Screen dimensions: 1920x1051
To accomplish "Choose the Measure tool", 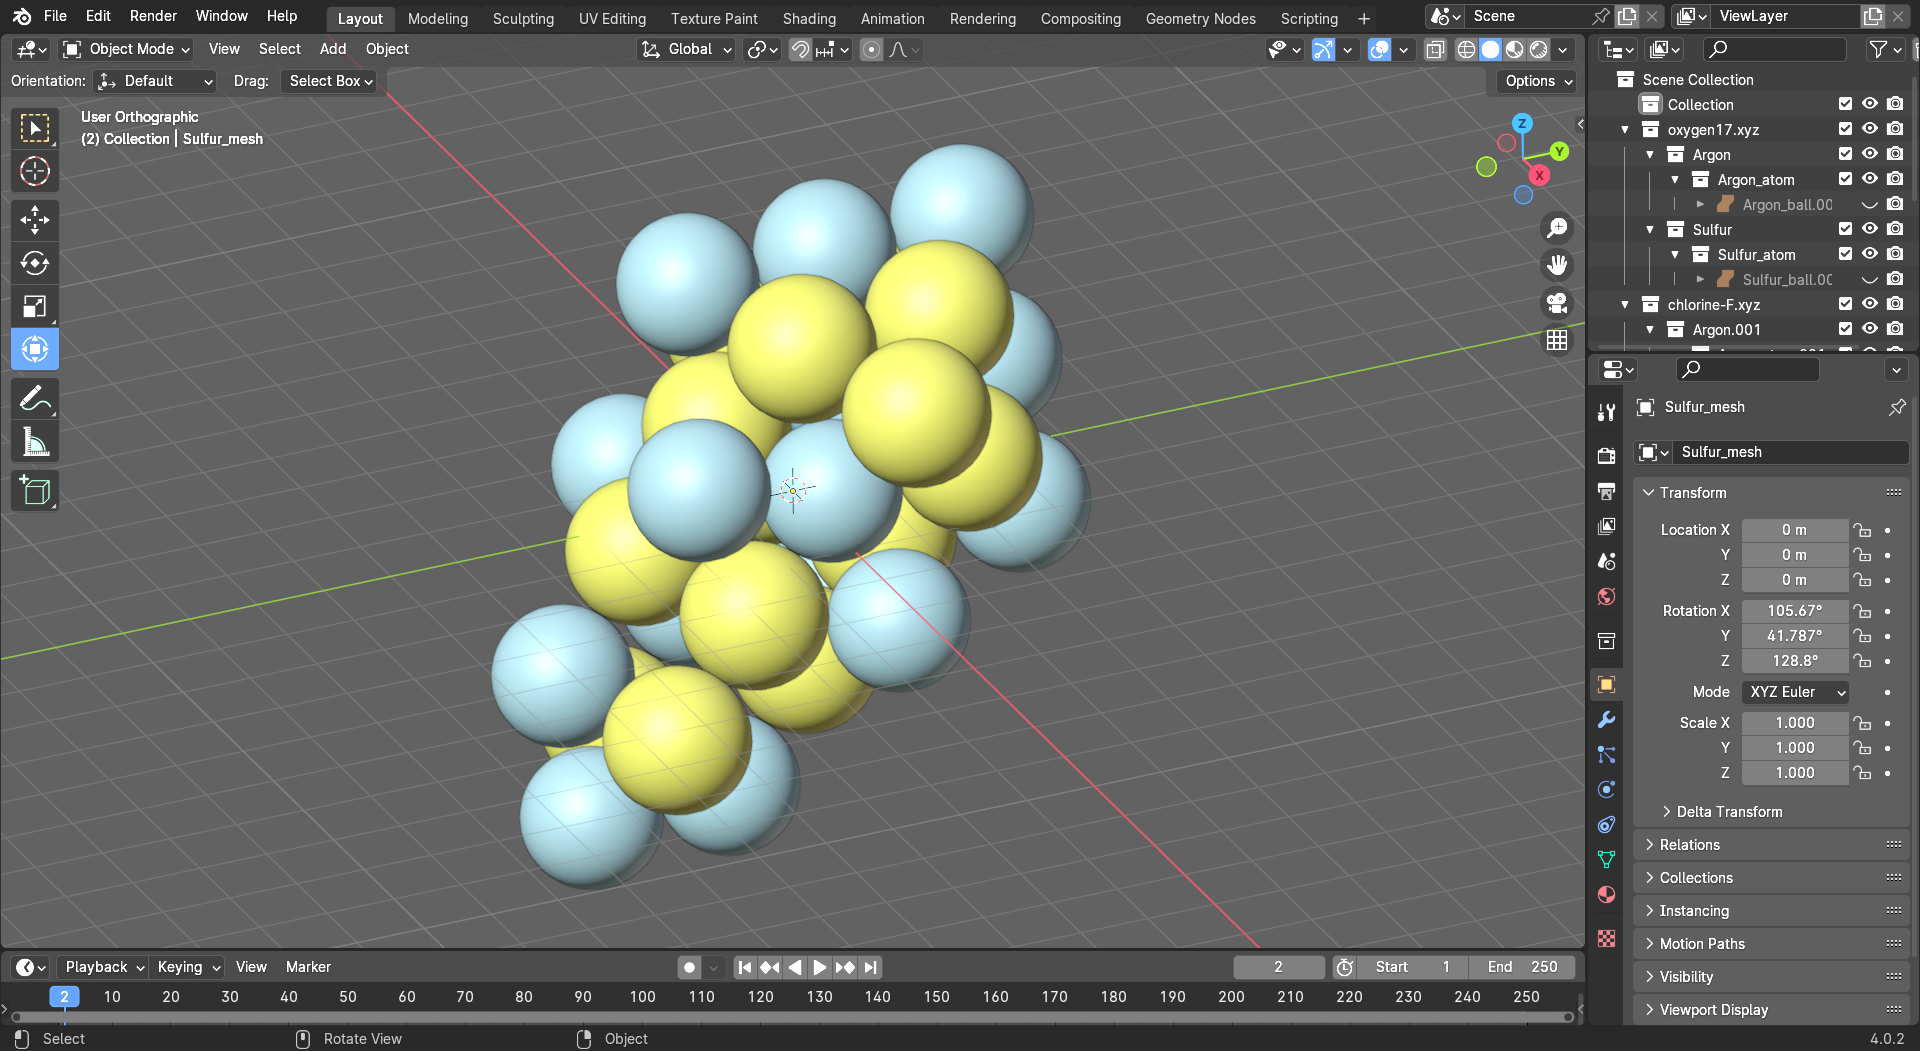I will (x=35, y=442).
